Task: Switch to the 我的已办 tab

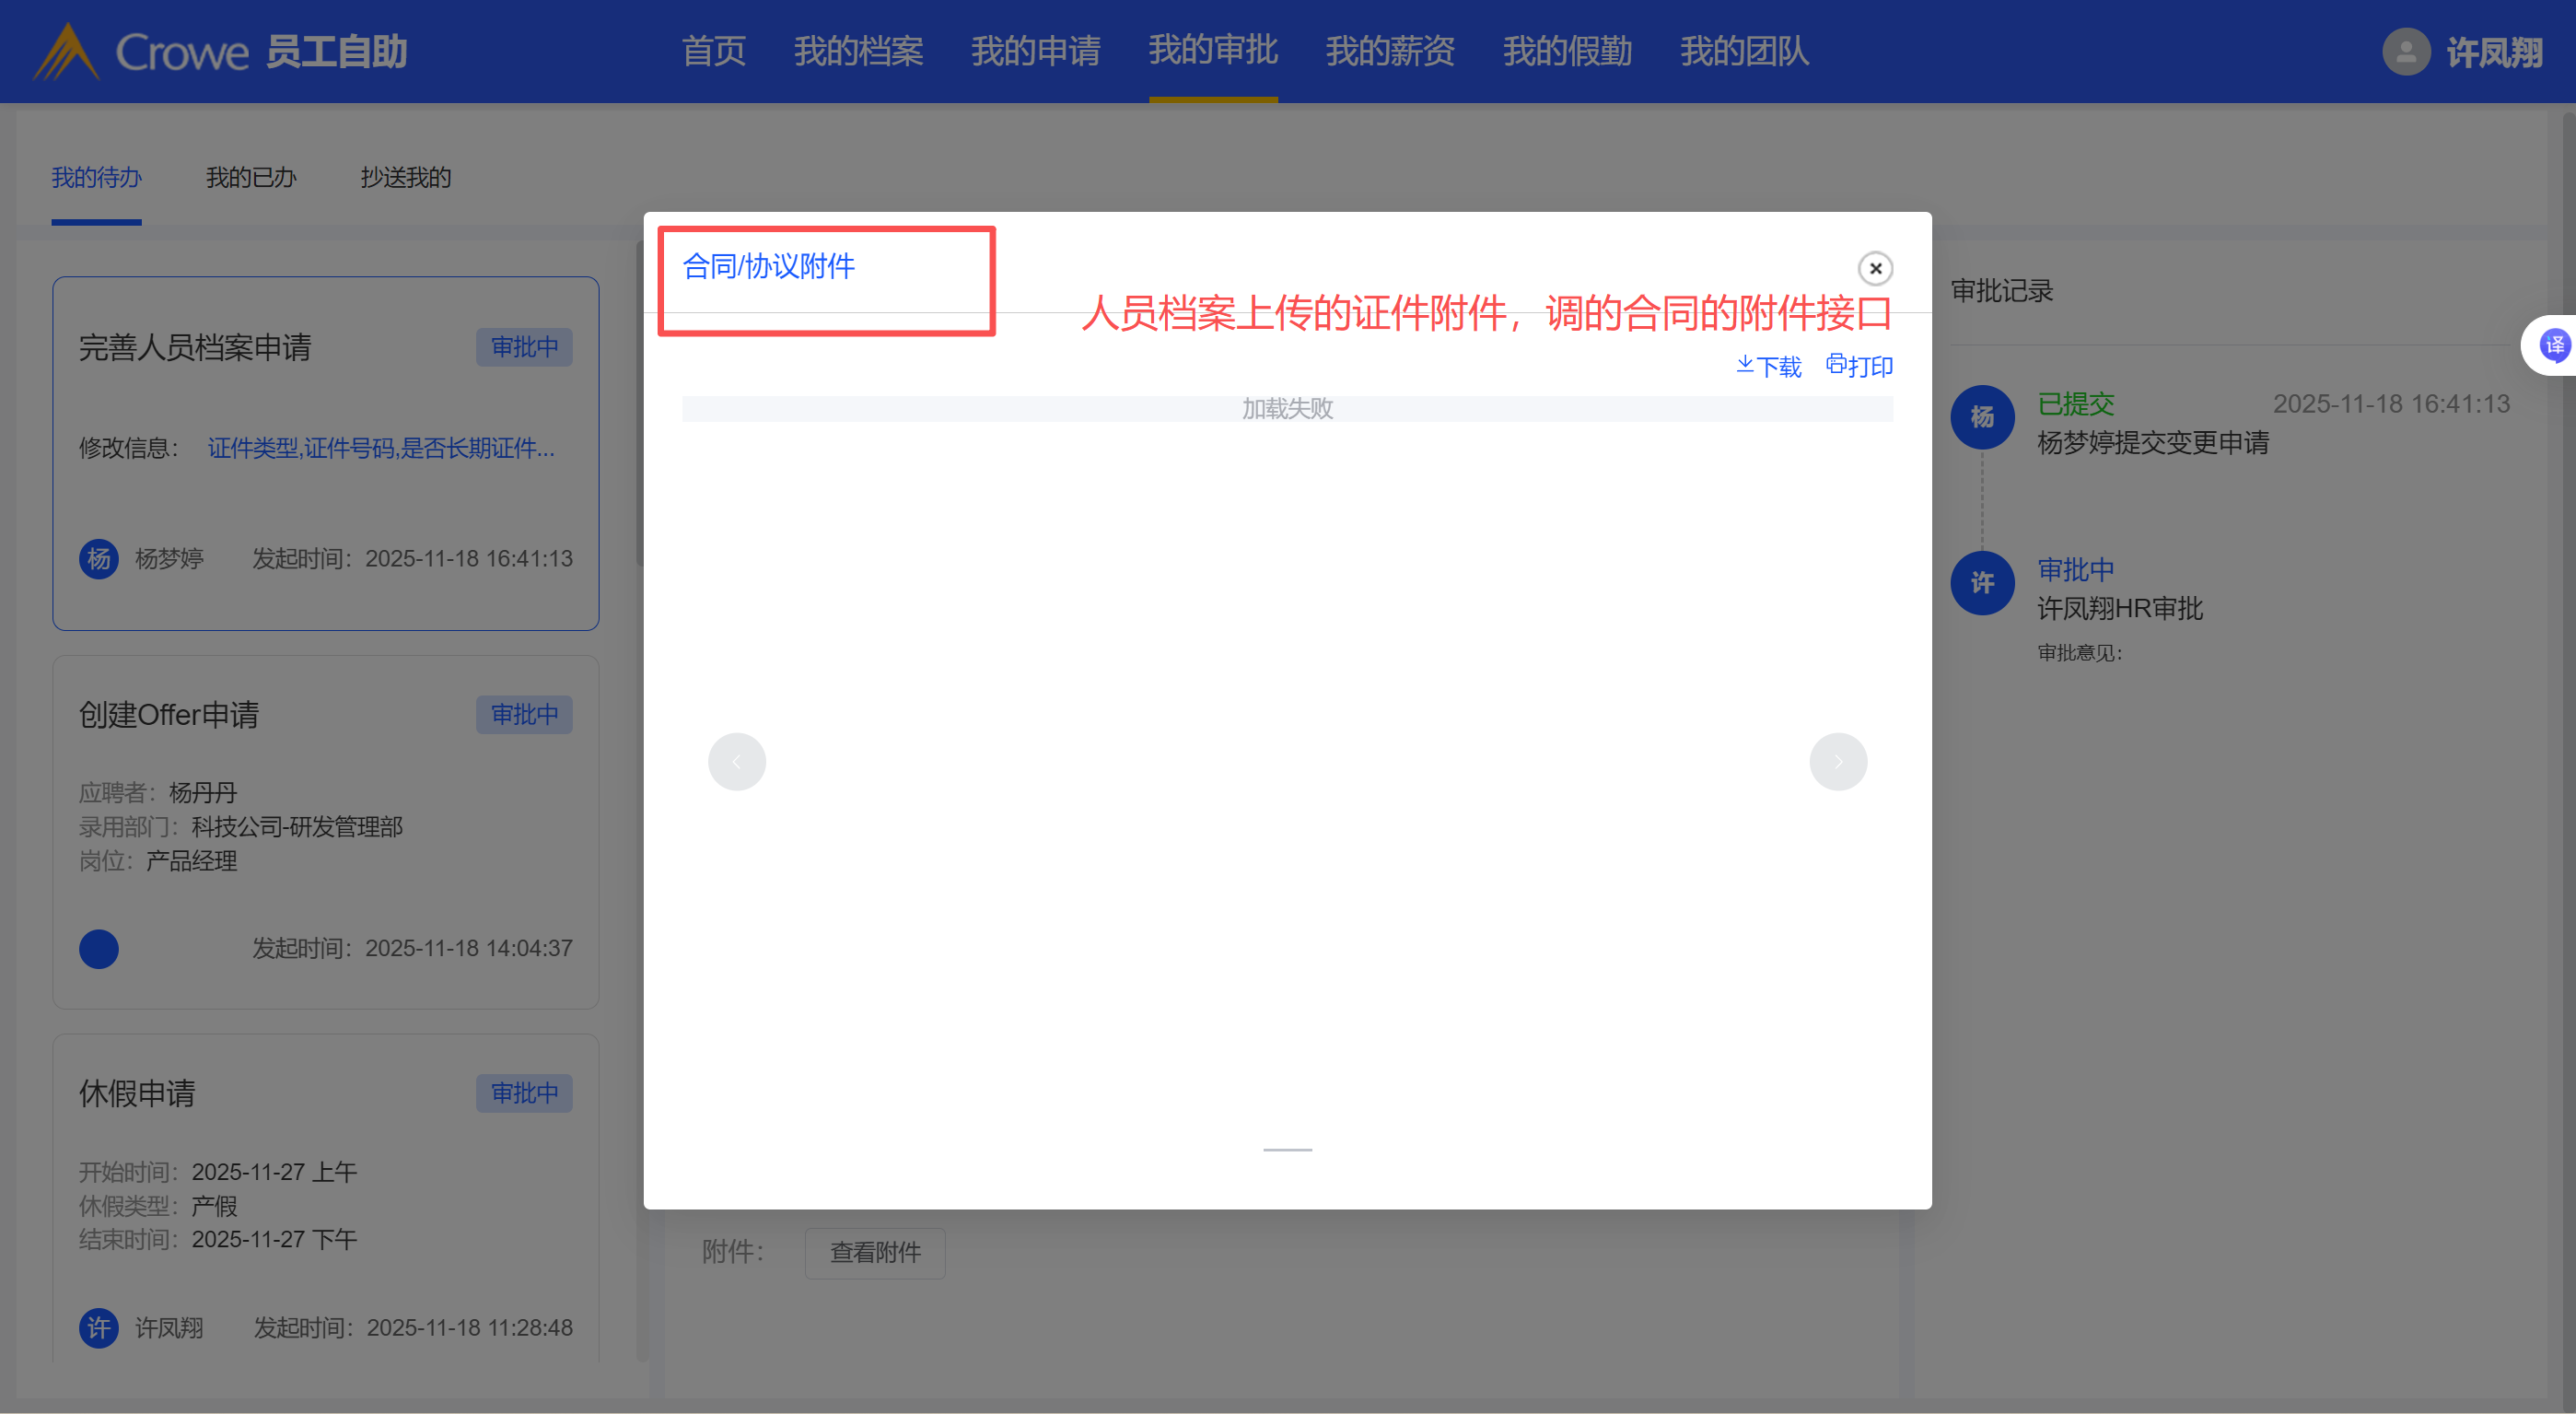Action: click(251, 178)
